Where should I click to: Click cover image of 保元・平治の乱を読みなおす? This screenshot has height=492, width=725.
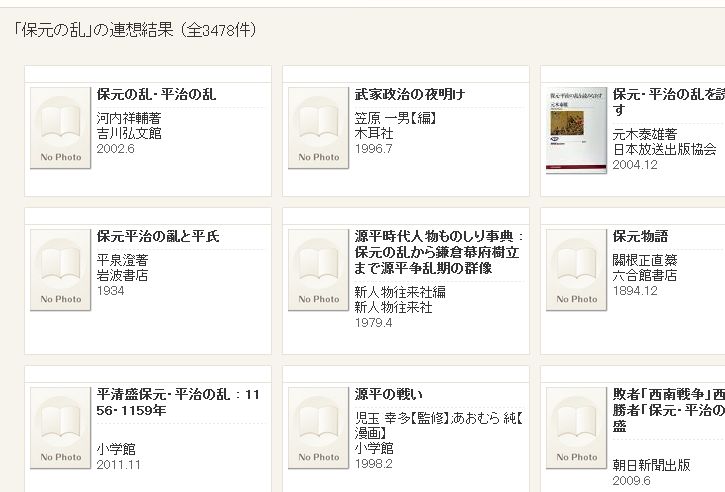[576, 130]
